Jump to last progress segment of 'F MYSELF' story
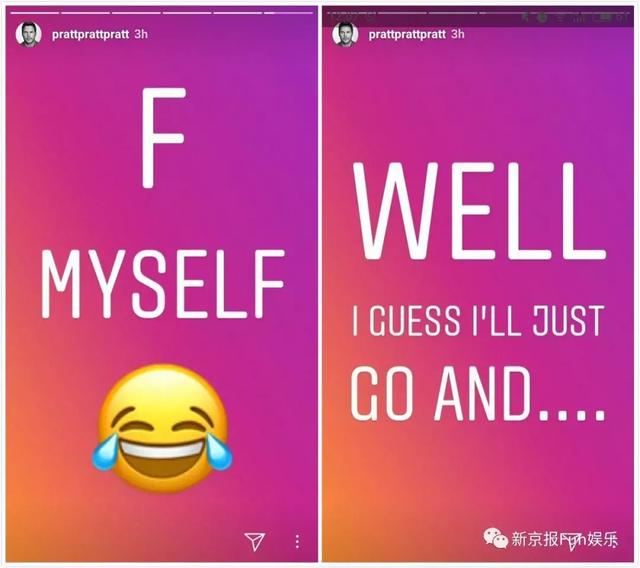 point(288,13)
